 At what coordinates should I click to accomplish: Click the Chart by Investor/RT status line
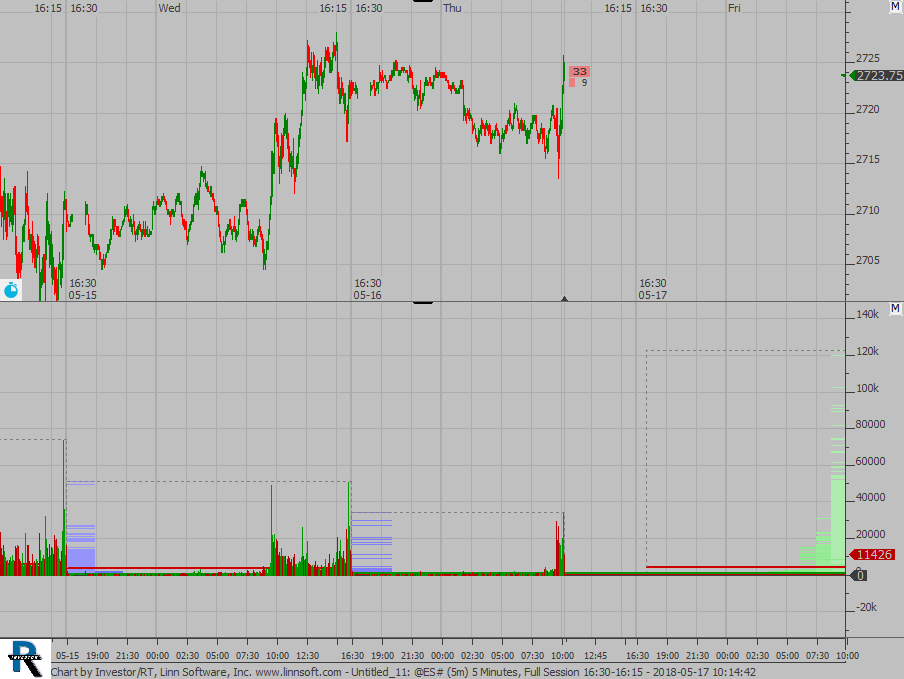403,672
